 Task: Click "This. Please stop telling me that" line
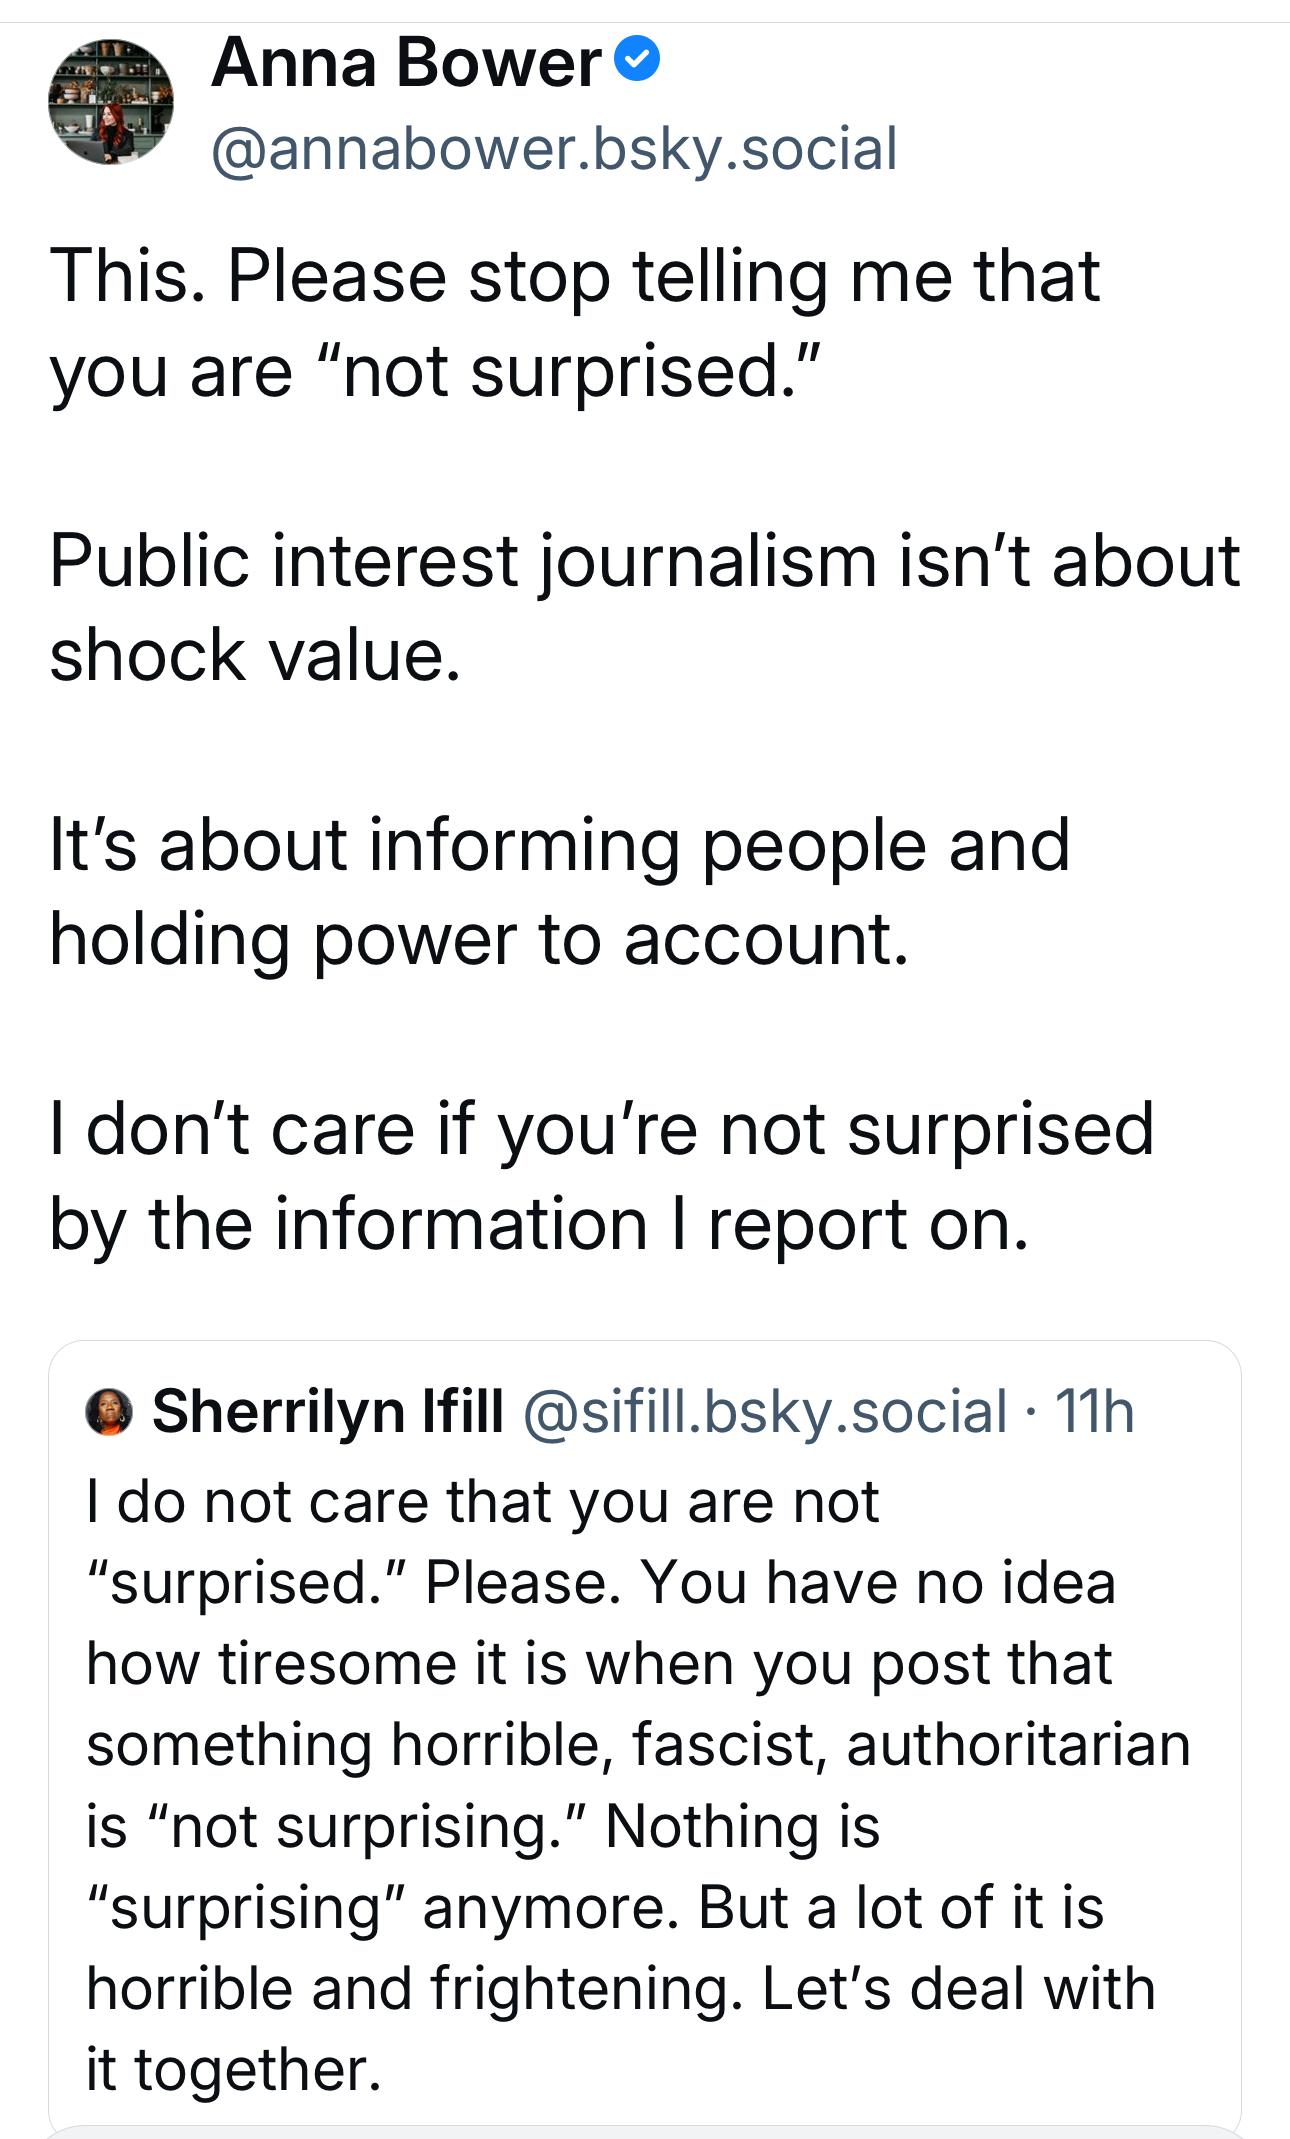[575, 276]
